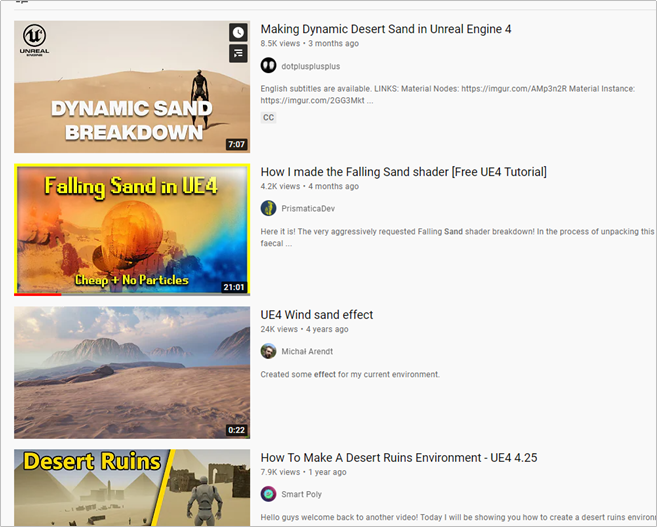This screenshot has width=657, height=527.
Task: Open PrismaticaDev channel avatar
Action: coord(268,208)
